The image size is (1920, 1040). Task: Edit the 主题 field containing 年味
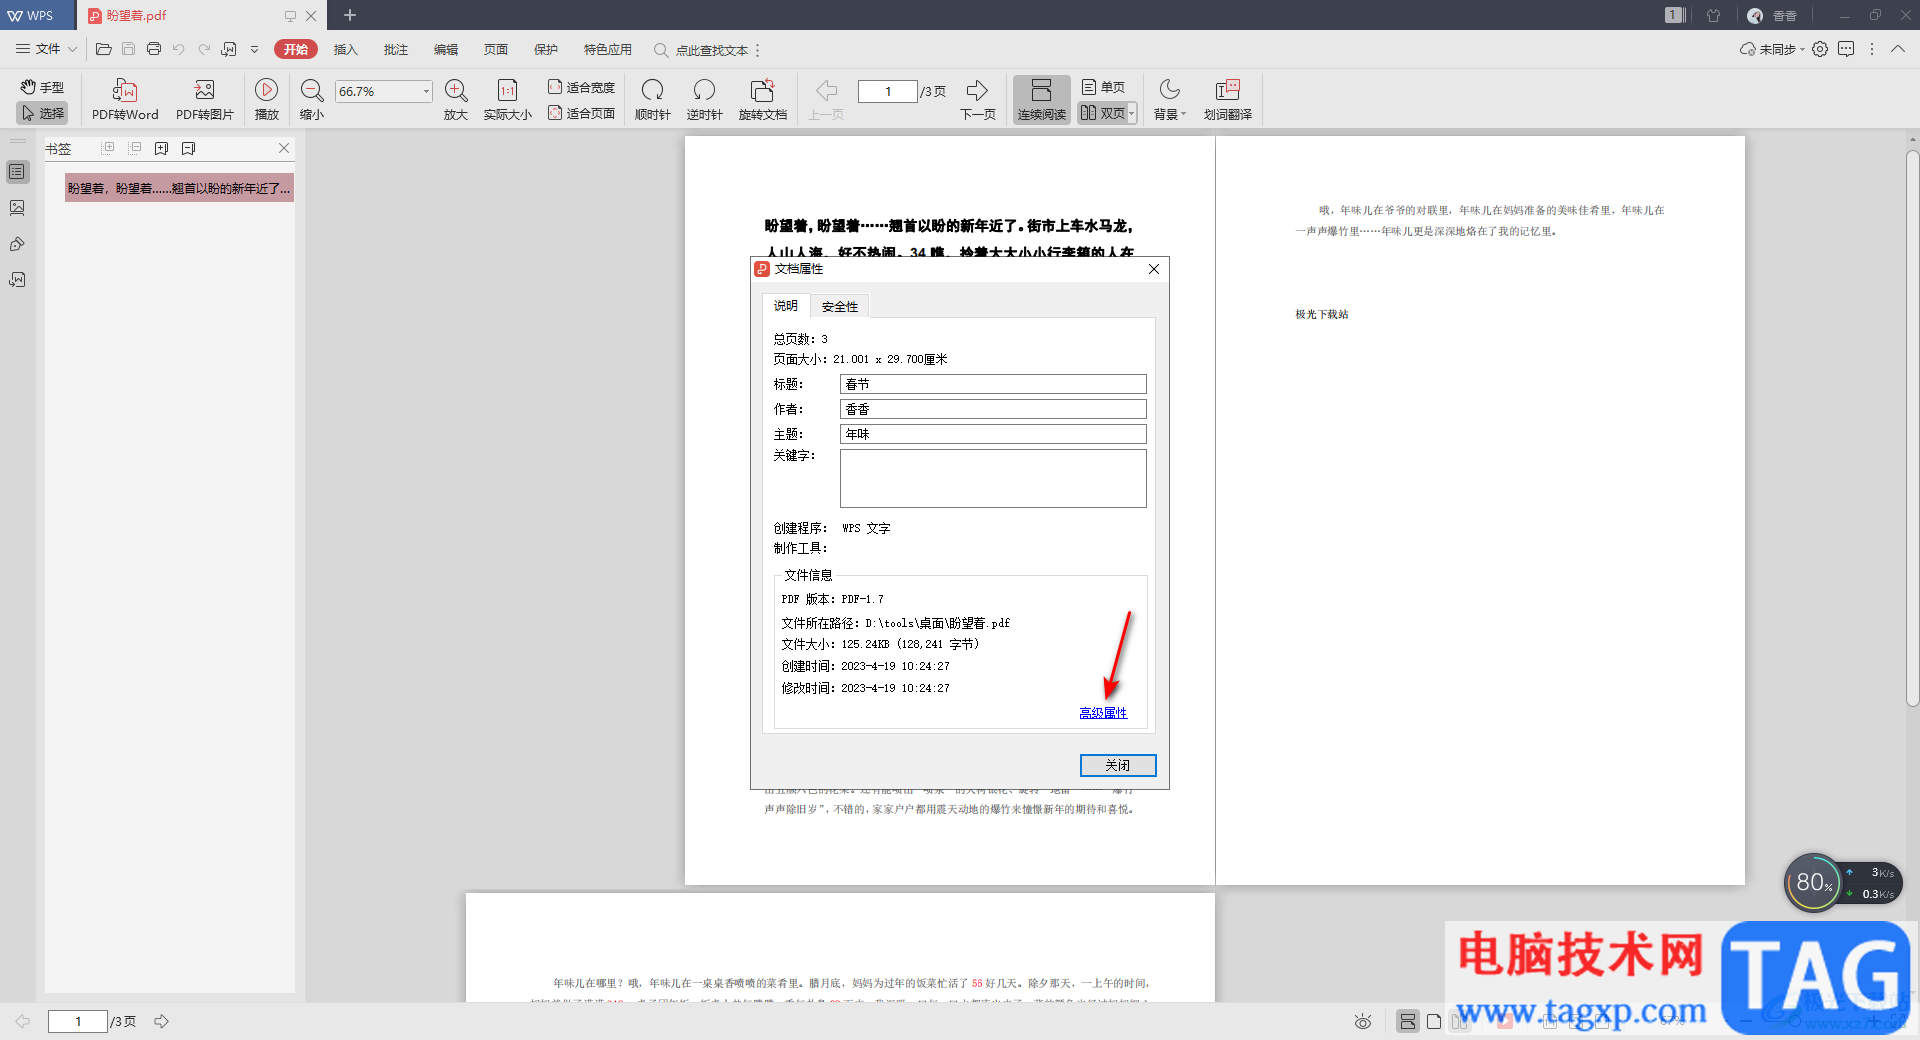coord(993,434)
